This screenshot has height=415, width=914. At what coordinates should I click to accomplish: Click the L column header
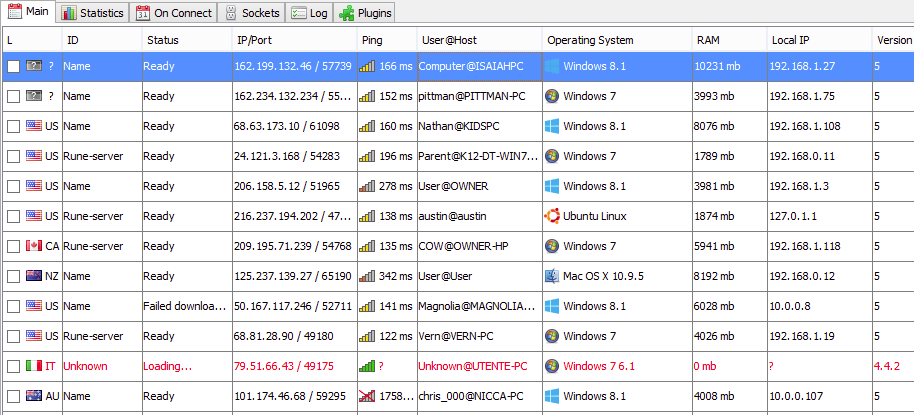coord(32,40)
